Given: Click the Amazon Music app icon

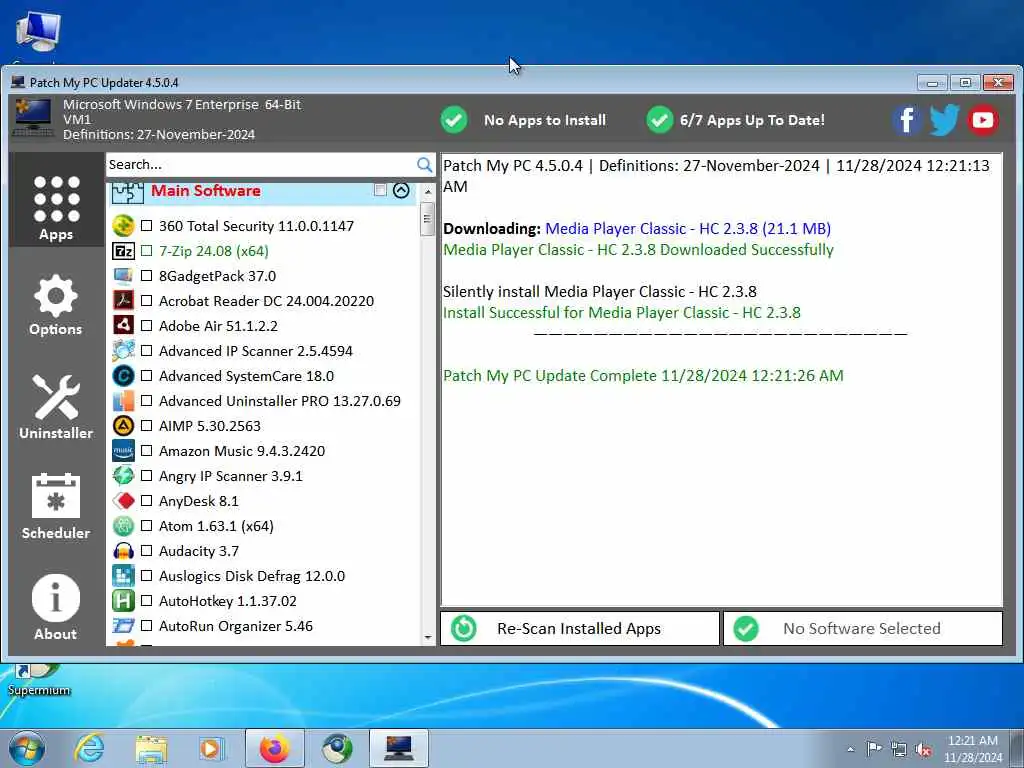Looking at the screenshot, I should [x=123, y=451].
